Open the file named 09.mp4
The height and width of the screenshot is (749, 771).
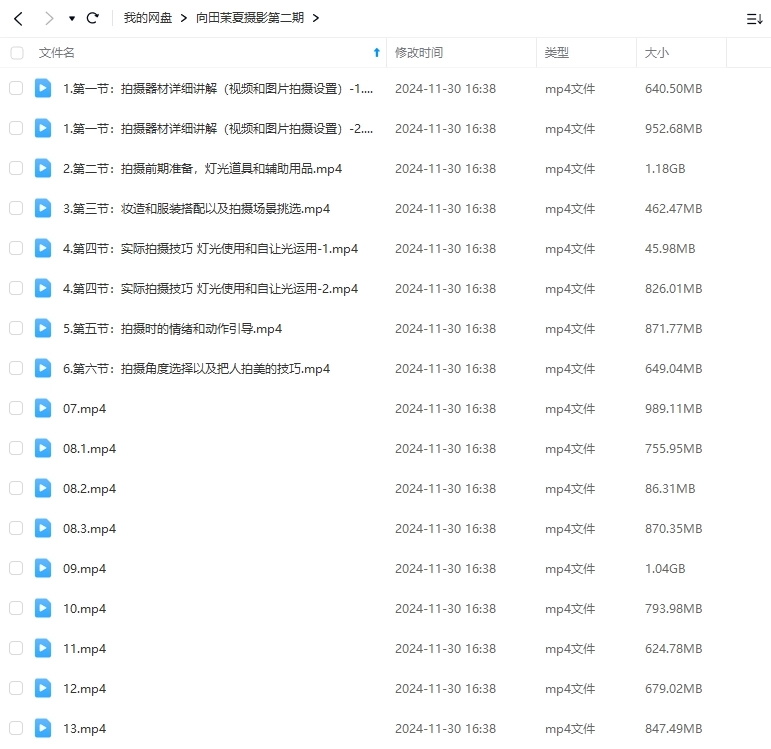tap(85, 569)
